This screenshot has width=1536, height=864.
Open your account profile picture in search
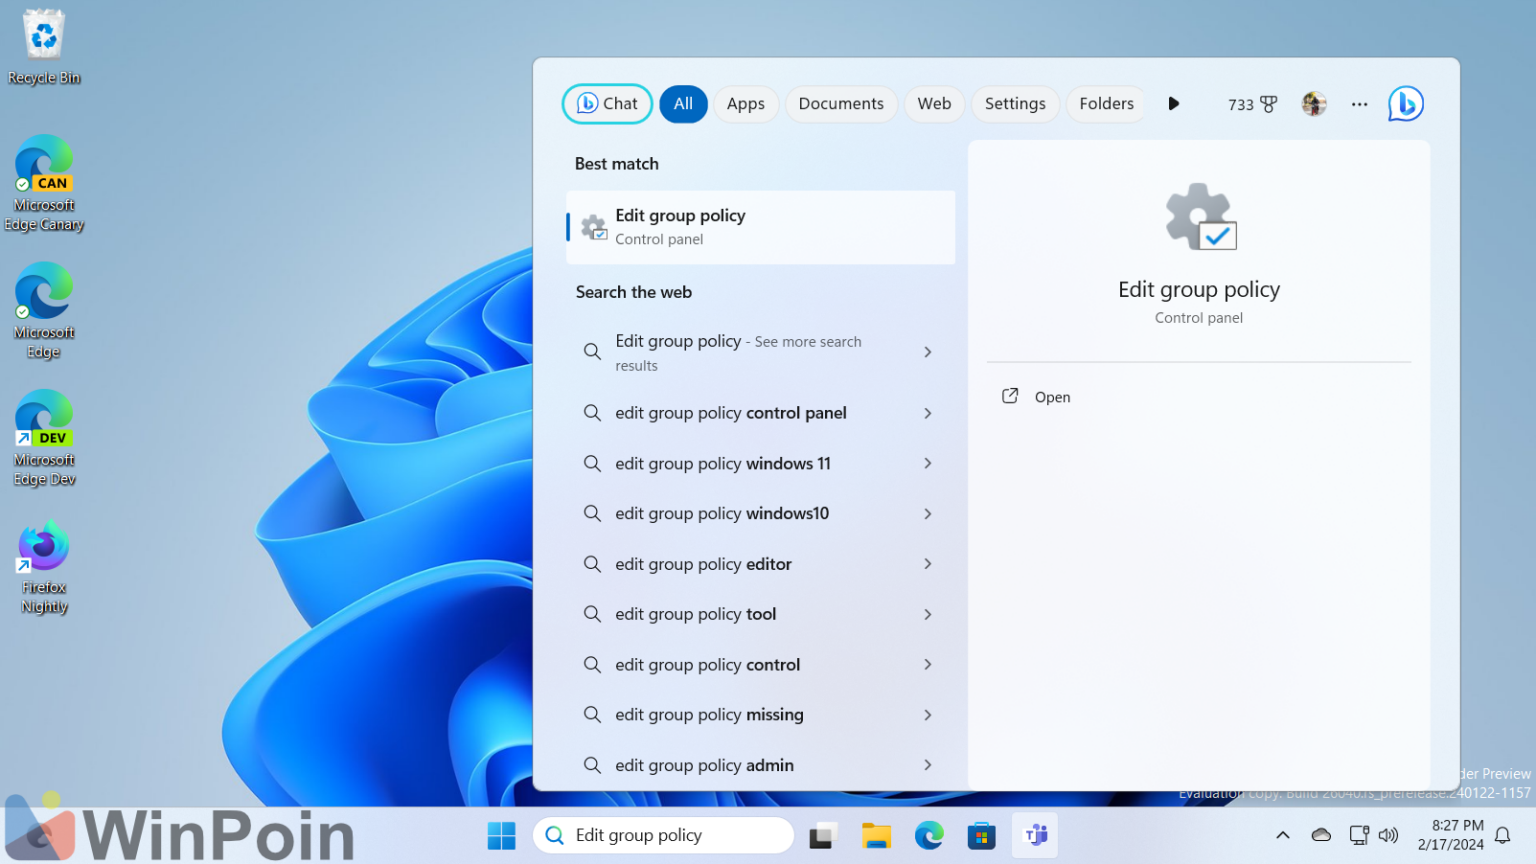click(1313, 103)
